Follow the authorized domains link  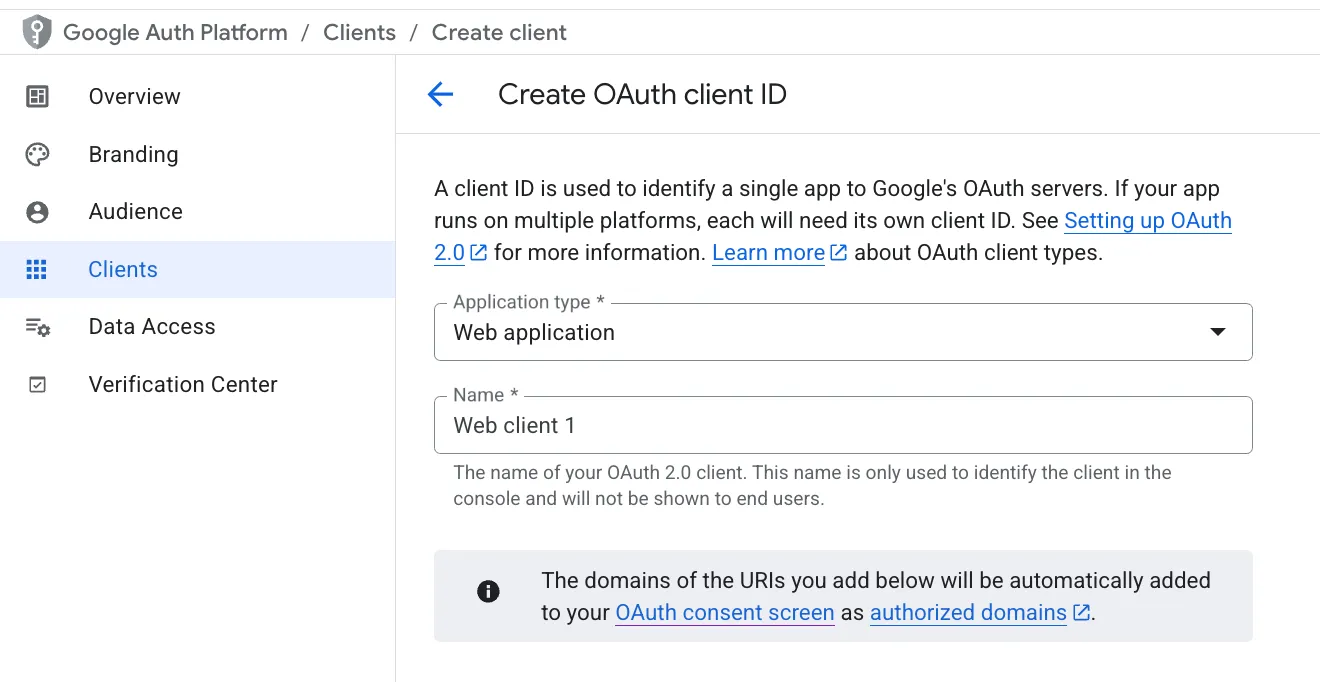tap(968, 613)
